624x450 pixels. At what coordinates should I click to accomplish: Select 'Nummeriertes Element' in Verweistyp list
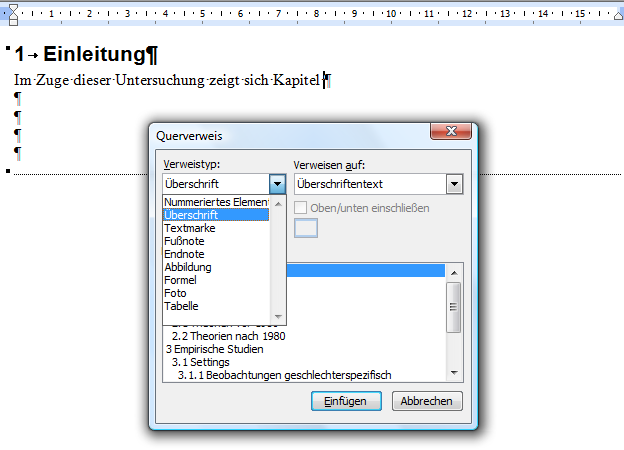click(x=216, y=202)
